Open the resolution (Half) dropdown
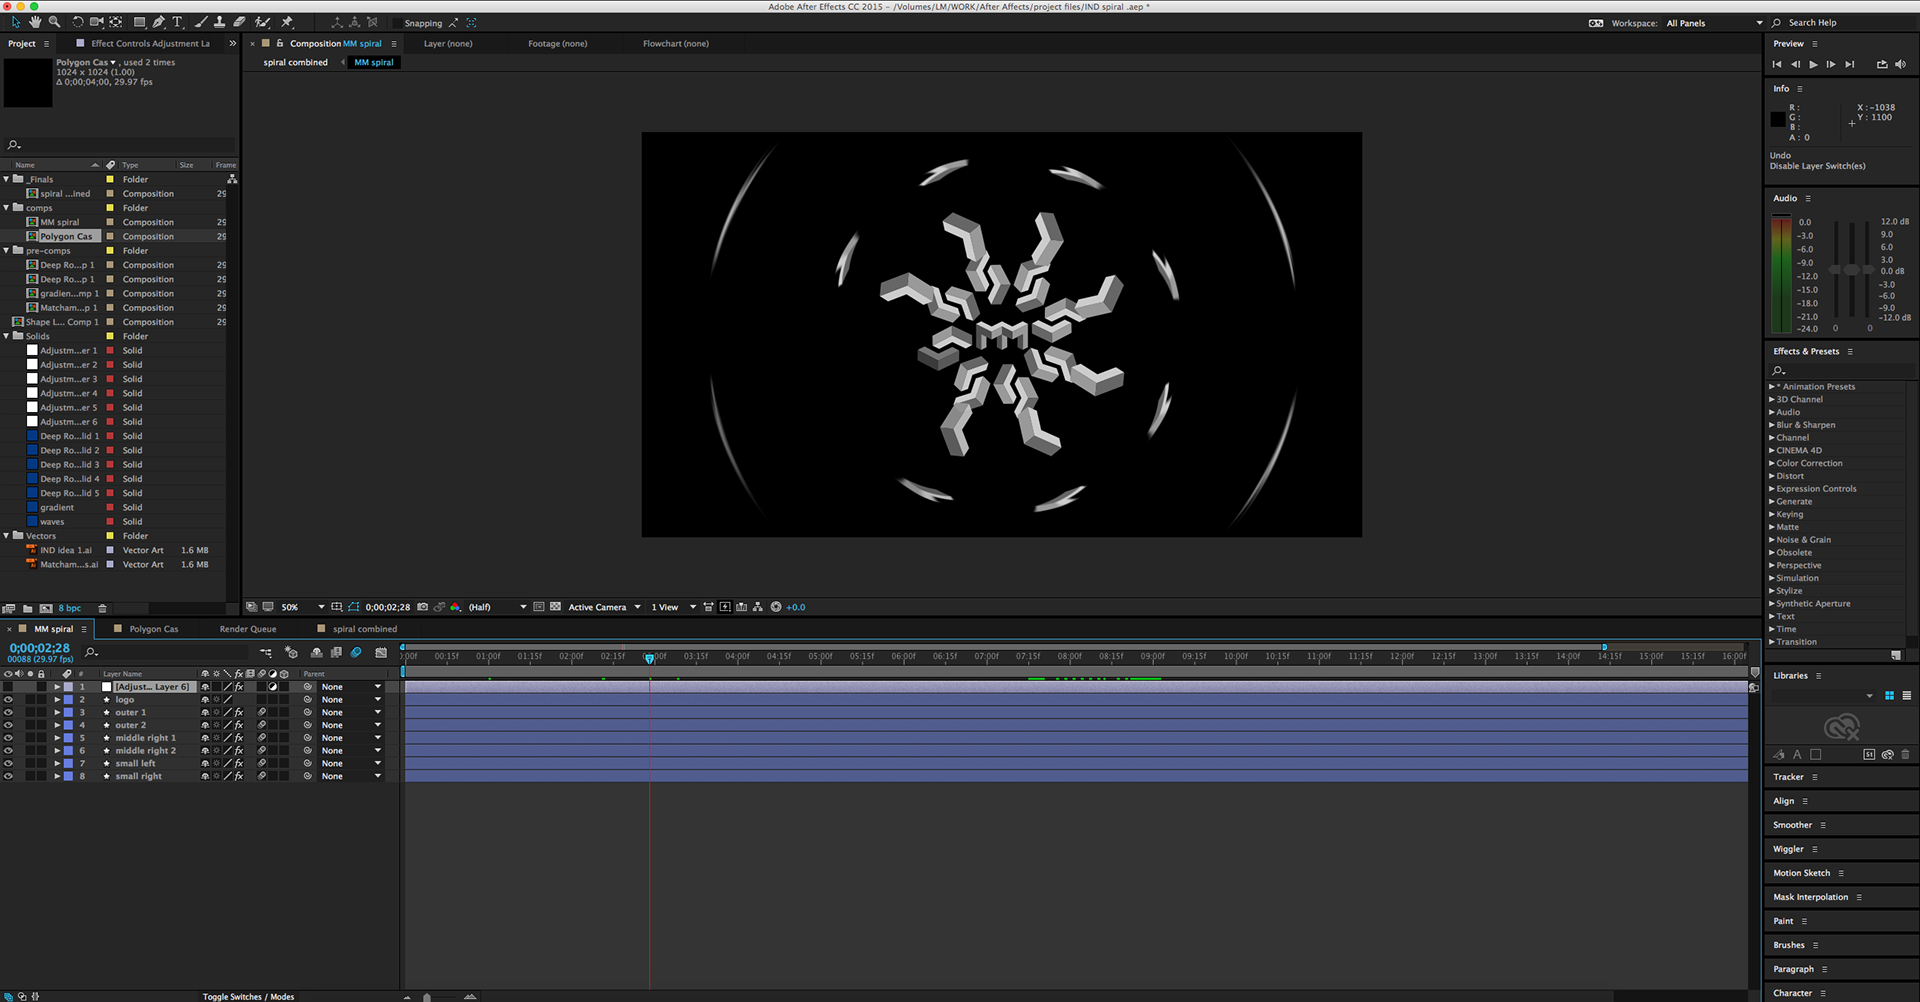The image size is (1920, 1002). point(497,607)
